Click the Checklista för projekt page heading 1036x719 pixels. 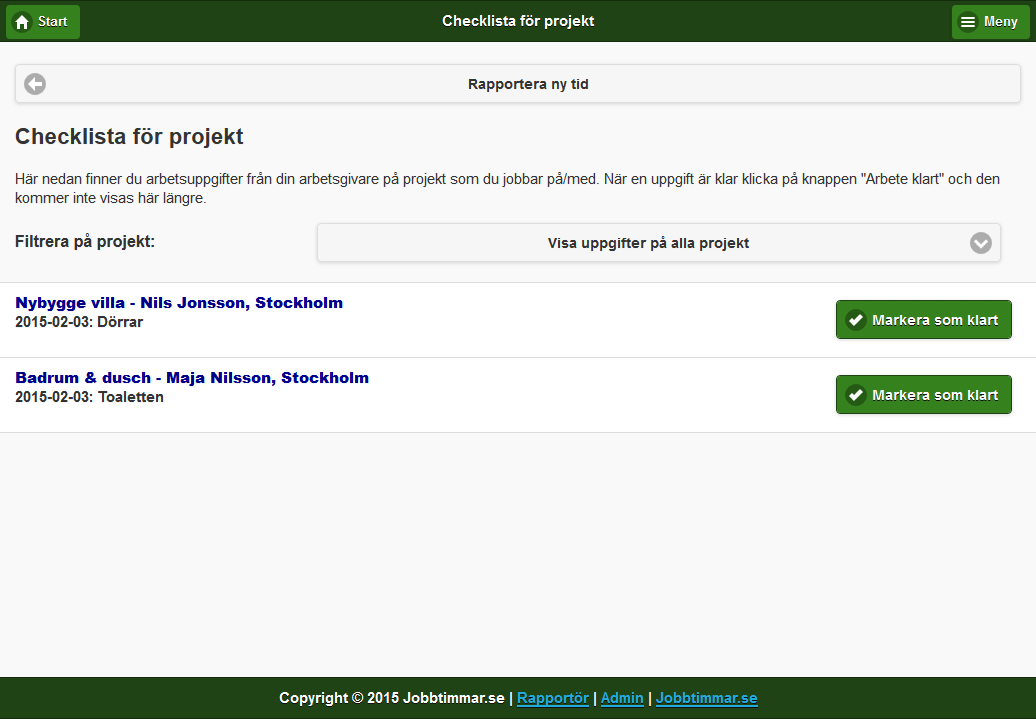coord(129,136)
